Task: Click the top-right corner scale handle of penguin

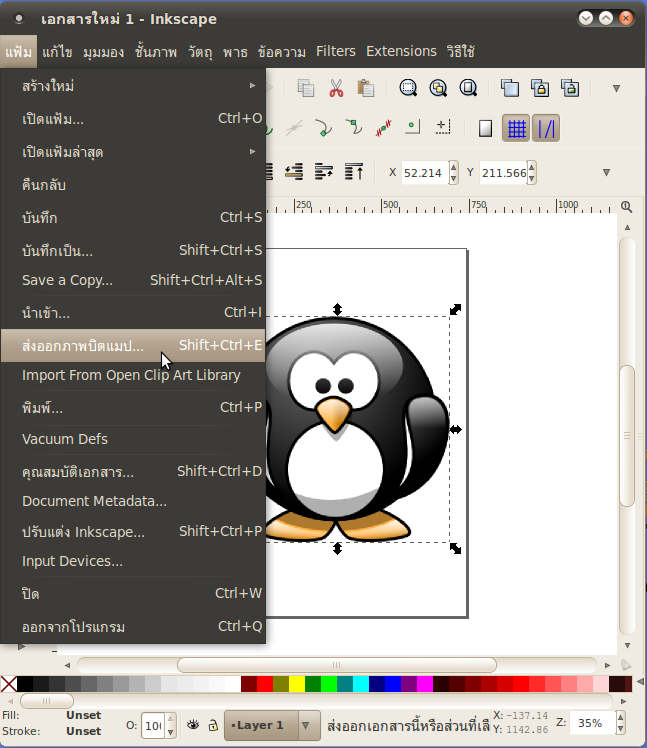Action: pyautogui.click(x=456, y=310)
